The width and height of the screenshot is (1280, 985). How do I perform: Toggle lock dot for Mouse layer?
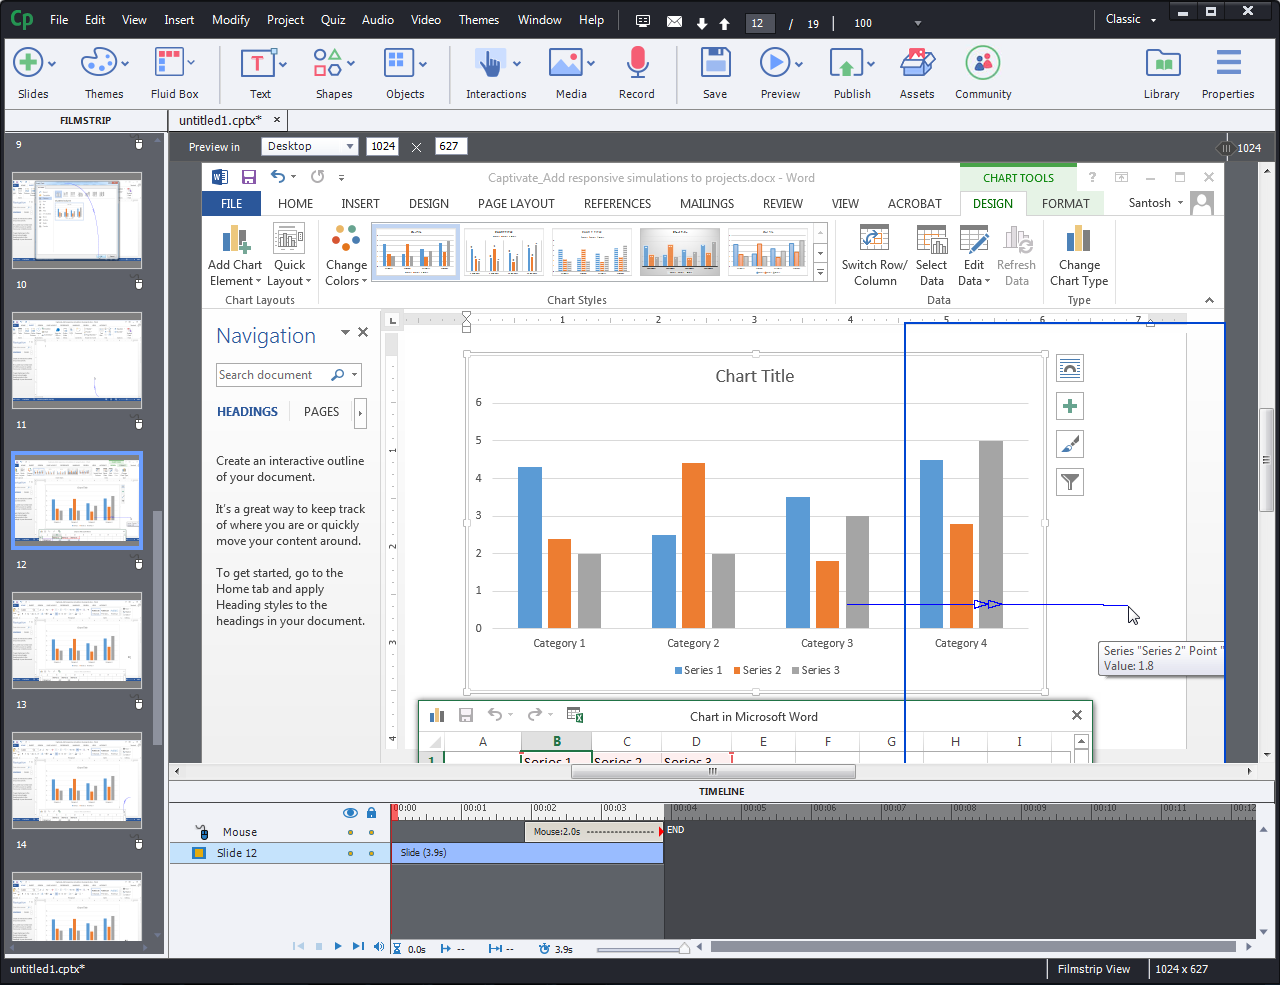point(371,832)
